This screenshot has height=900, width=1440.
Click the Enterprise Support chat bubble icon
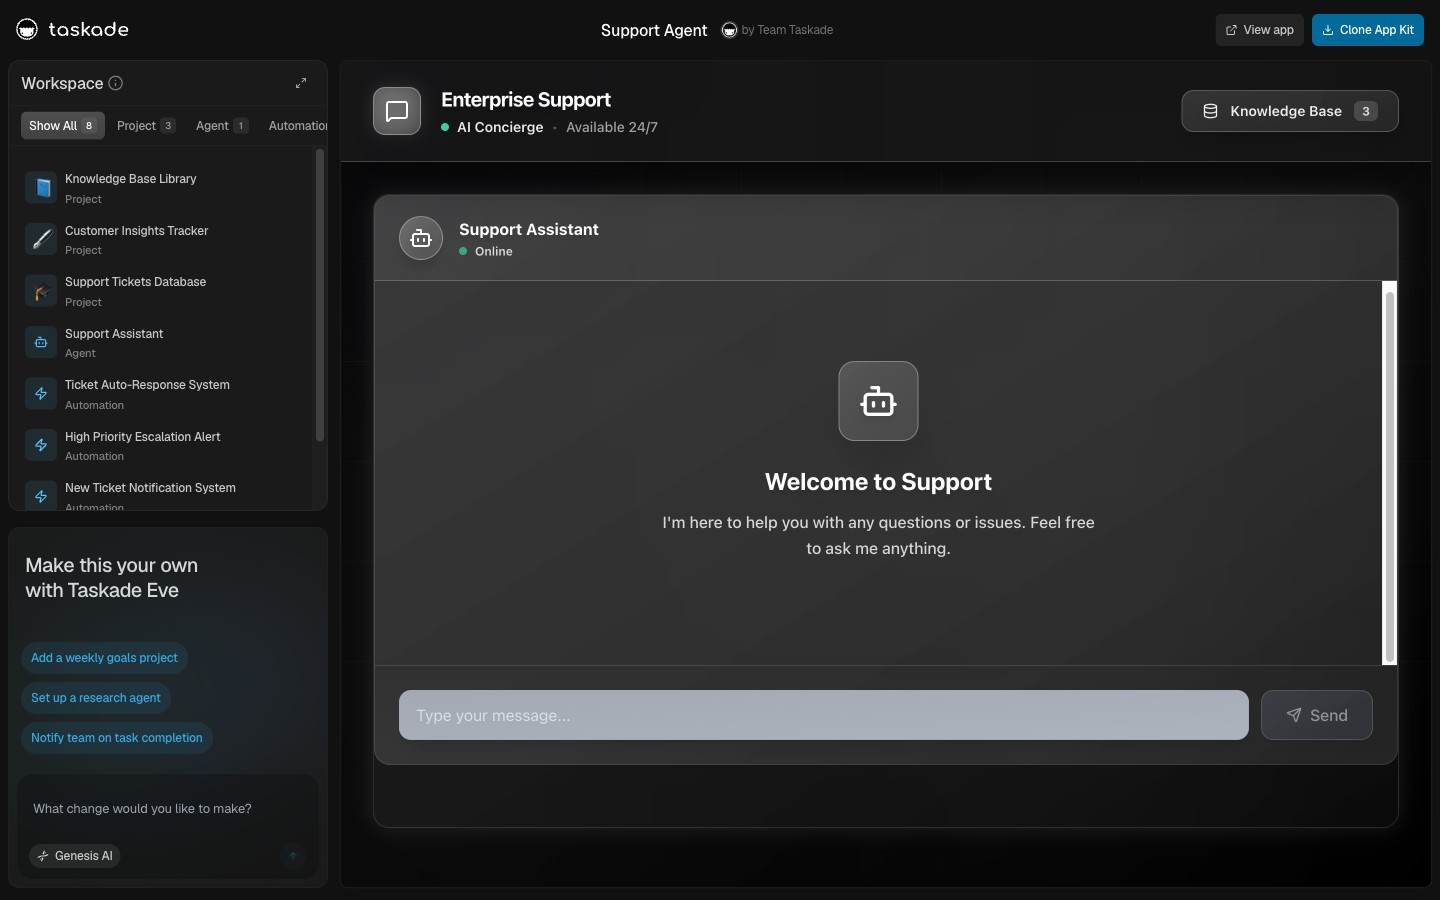click(x=397, y=111)
